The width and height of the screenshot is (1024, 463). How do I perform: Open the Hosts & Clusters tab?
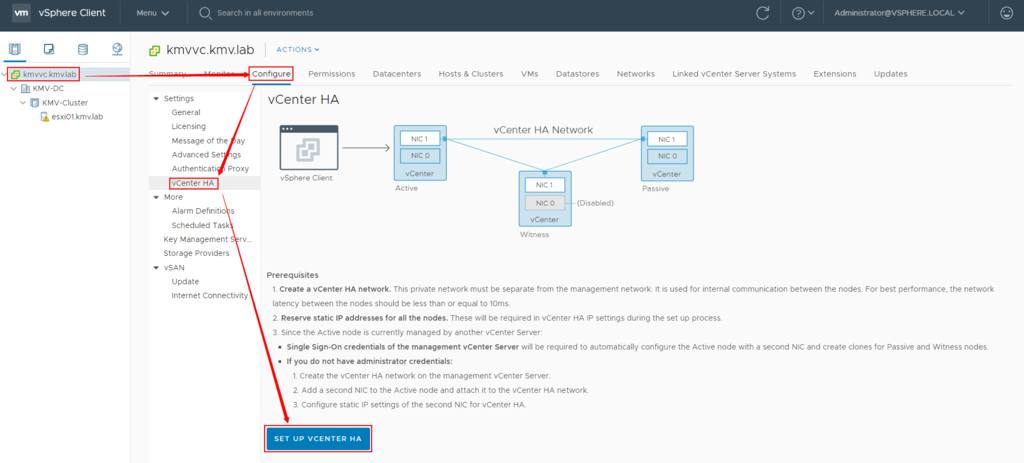pyautogui.click(x=471, y=74)
